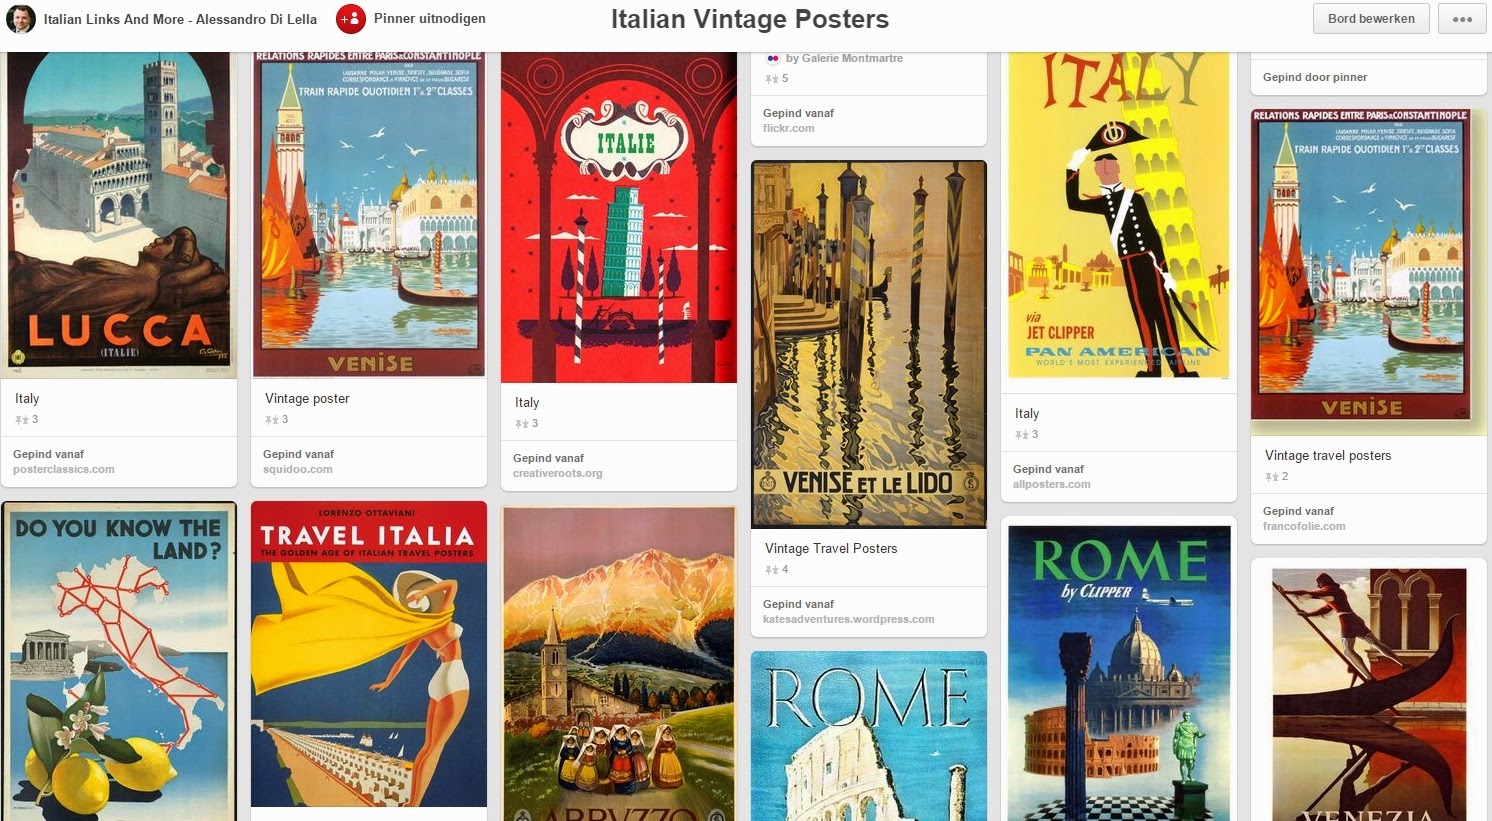Open the posterclassics.com source link

tap(64, 469)
